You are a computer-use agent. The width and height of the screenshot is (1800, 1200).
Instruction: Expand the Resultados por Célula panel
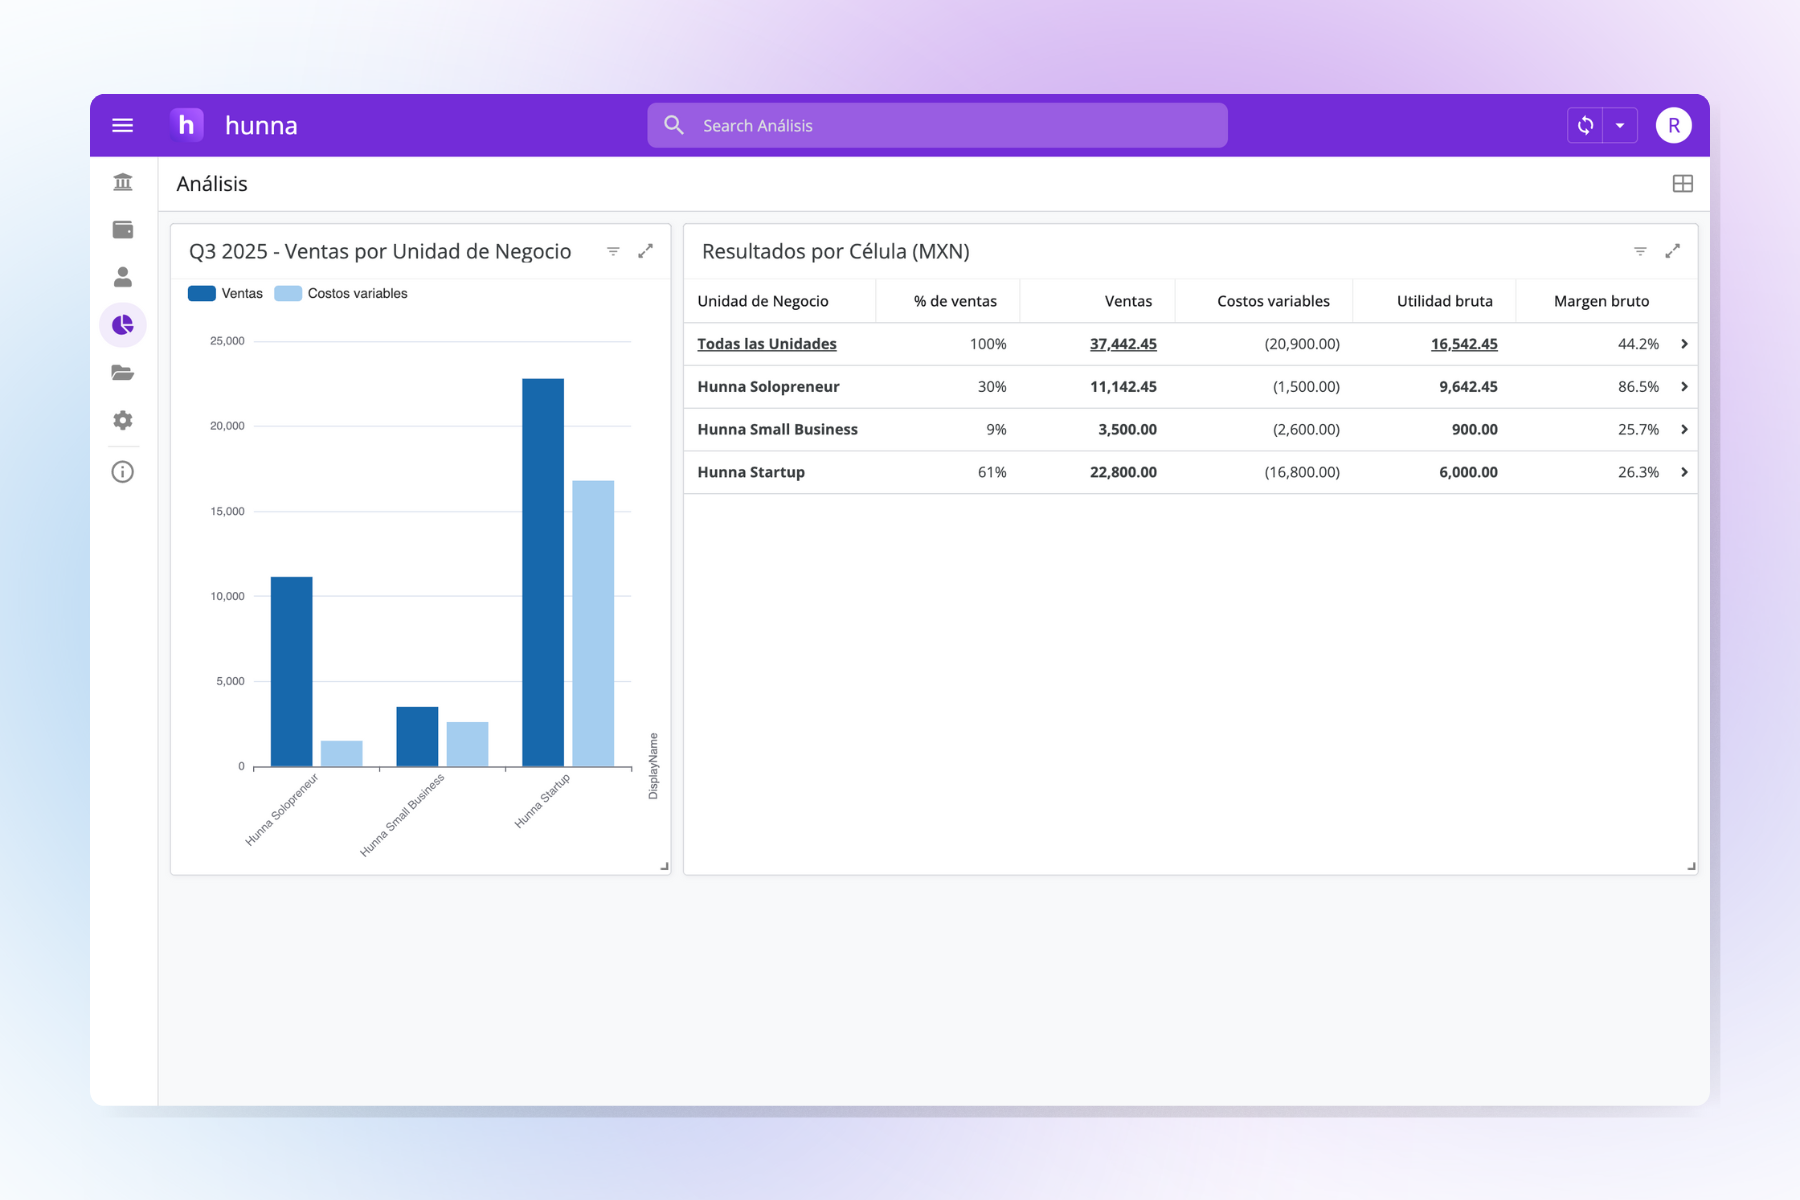click(x=1672, y=251)
